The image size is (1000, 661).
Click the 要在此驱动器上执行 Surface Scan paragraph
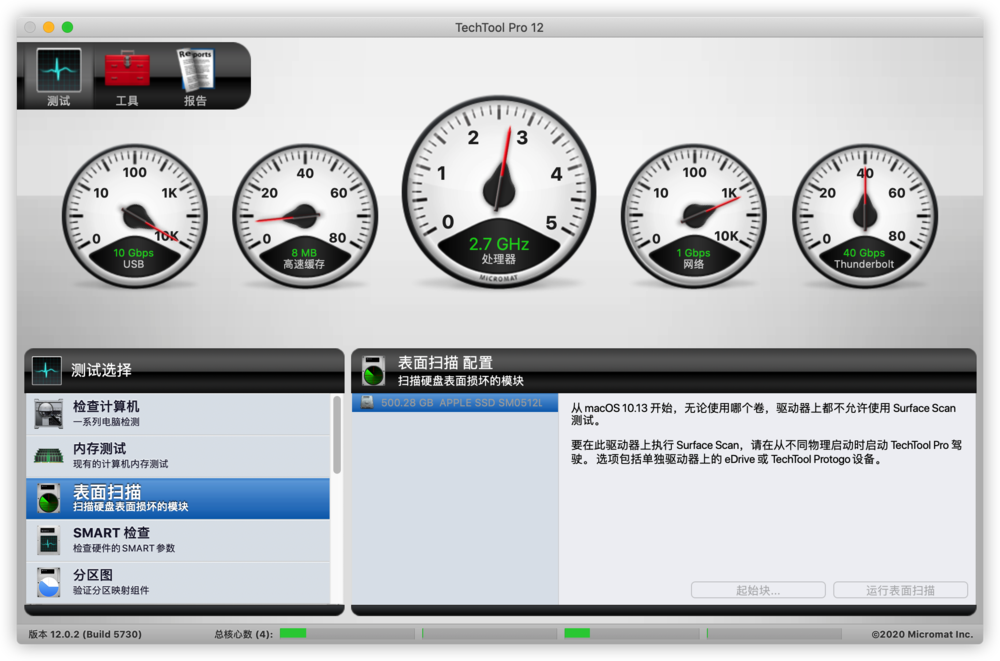(767, 452)
